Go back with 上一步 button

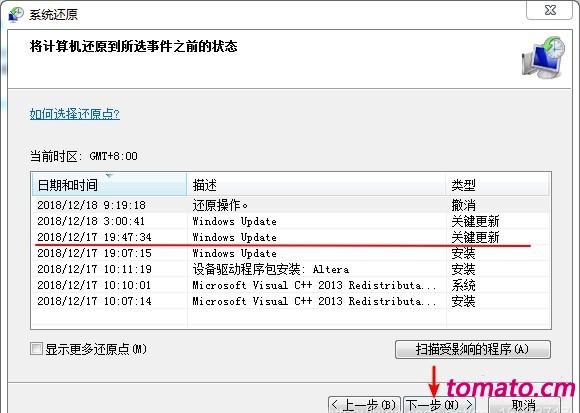[364, 404]
